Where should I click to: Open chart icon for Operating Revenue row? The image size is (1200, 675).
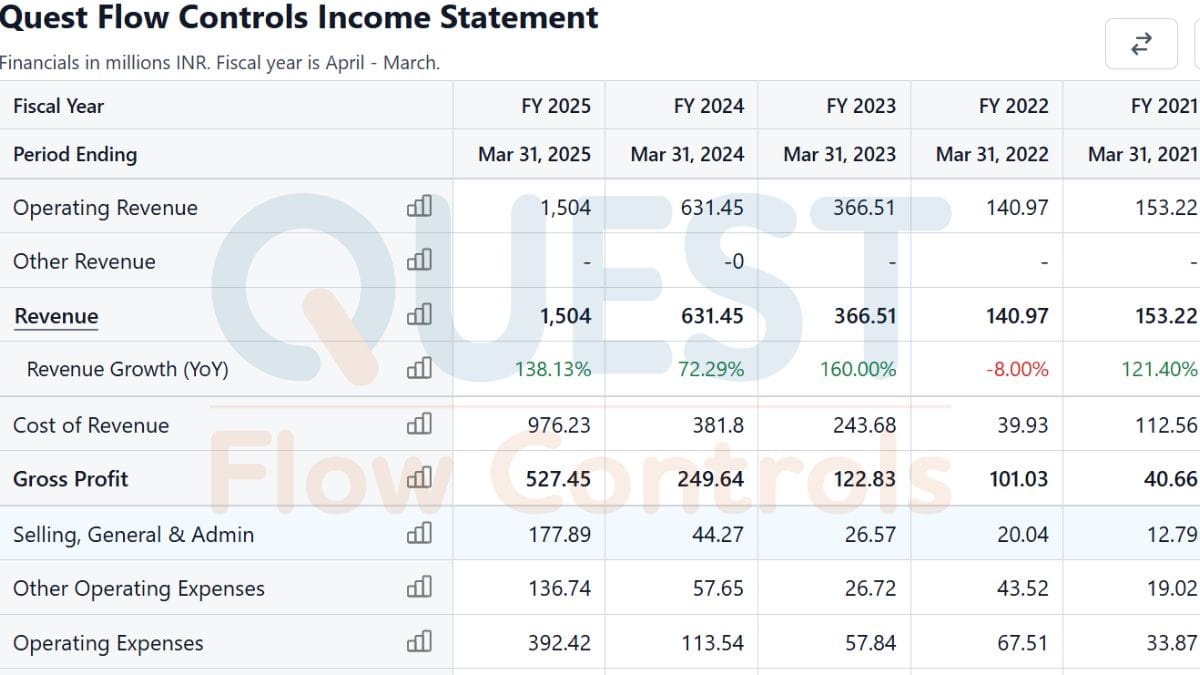pyautogui.click(x=419, y=207)
